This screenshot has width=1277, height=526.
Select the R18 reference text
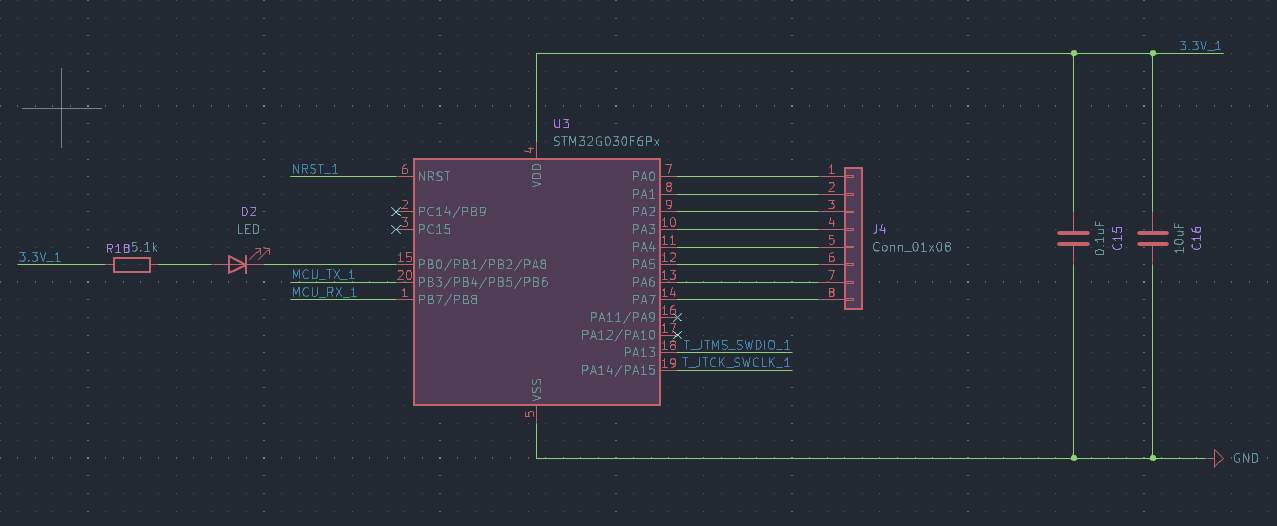pos(117,247)
